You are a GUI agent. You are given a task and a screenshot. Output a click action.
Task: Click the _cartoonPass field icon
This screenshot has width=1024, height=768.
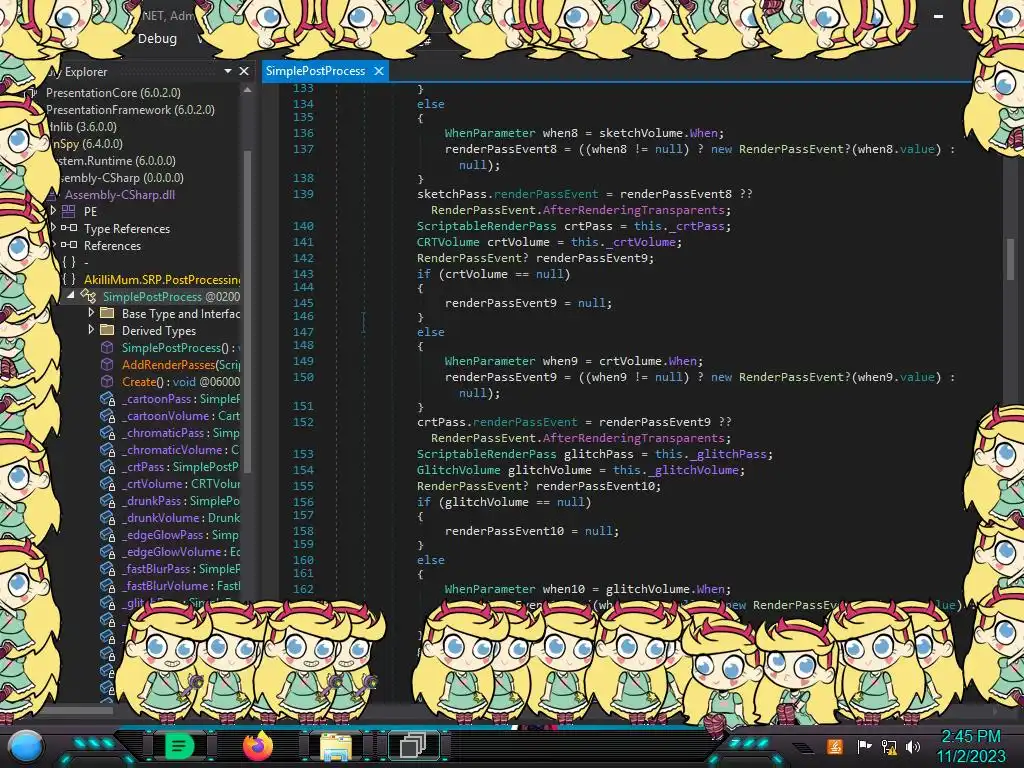coord(108,399)
